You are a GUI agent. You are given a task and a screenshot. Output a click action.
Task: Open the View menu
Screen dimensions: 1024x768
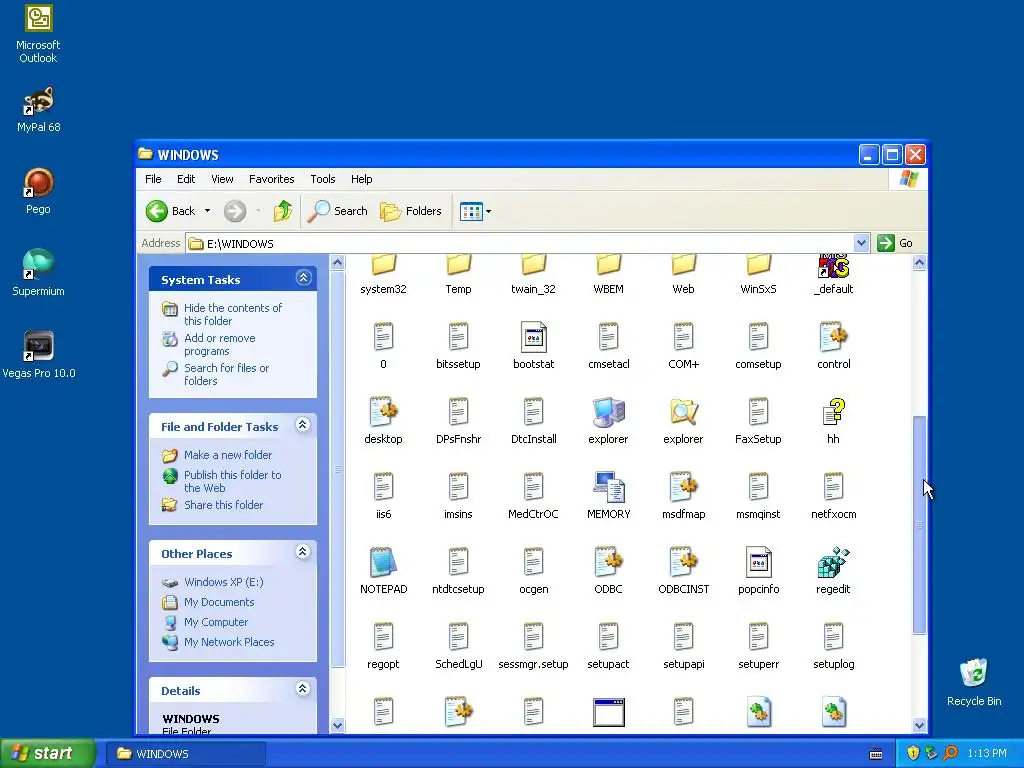coord(222,179)
